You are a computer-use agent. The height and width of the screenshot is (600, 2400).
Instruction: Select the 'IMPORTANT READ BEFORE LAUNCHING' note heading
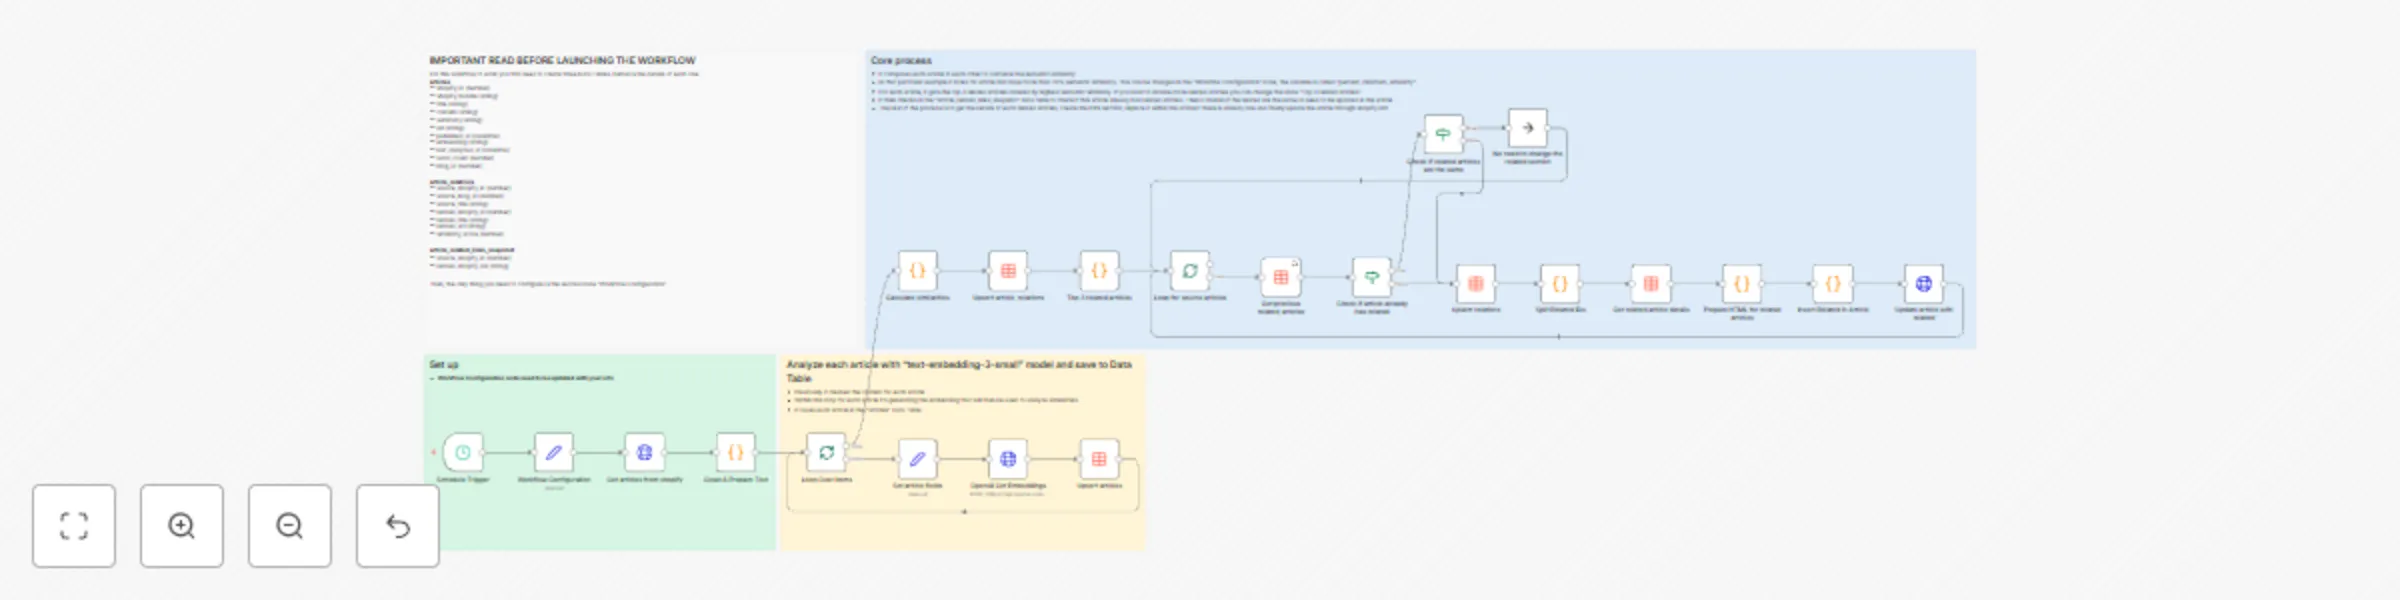tap(562, 61)
